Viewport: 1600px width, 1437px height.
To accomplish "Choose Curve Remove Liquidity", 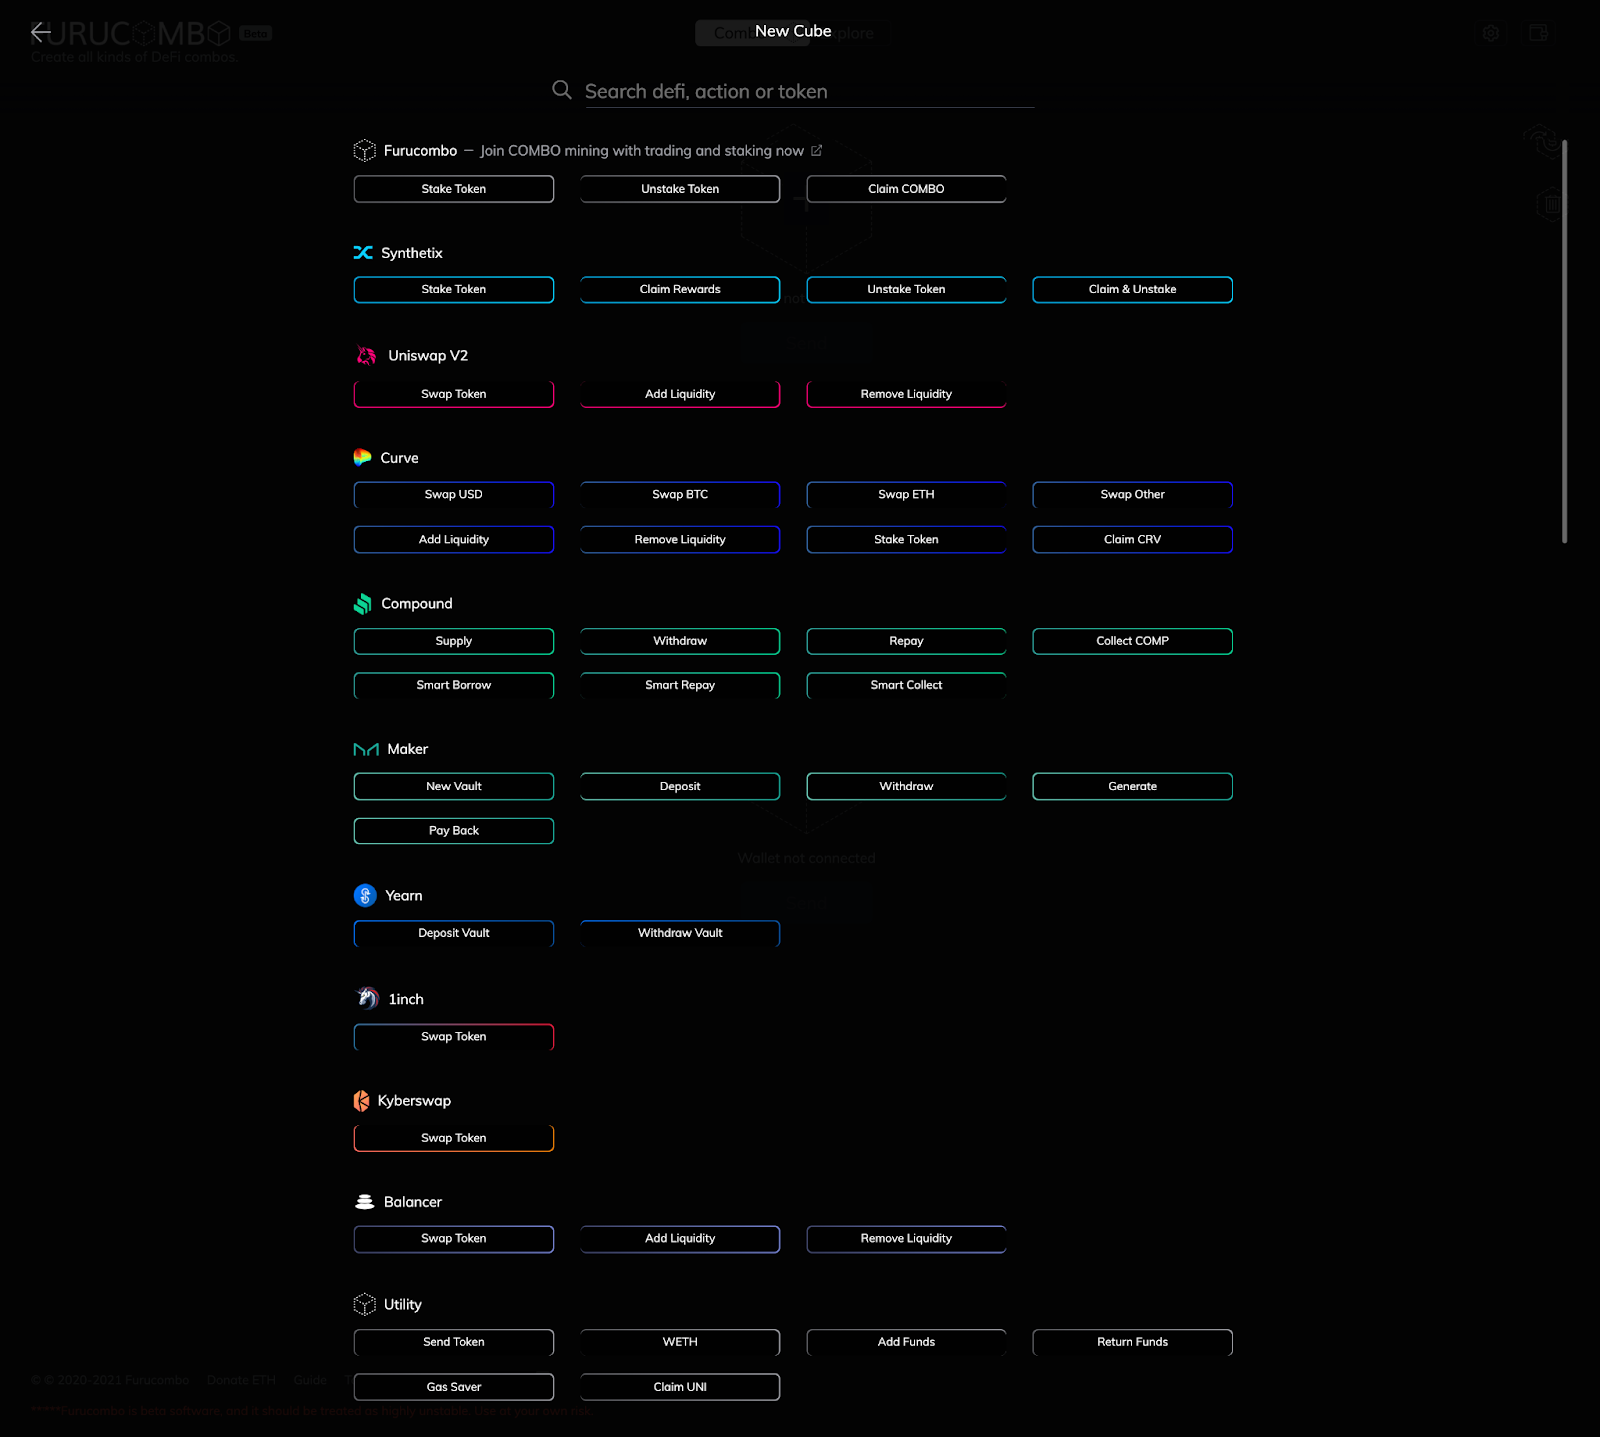I will (680, 540).
